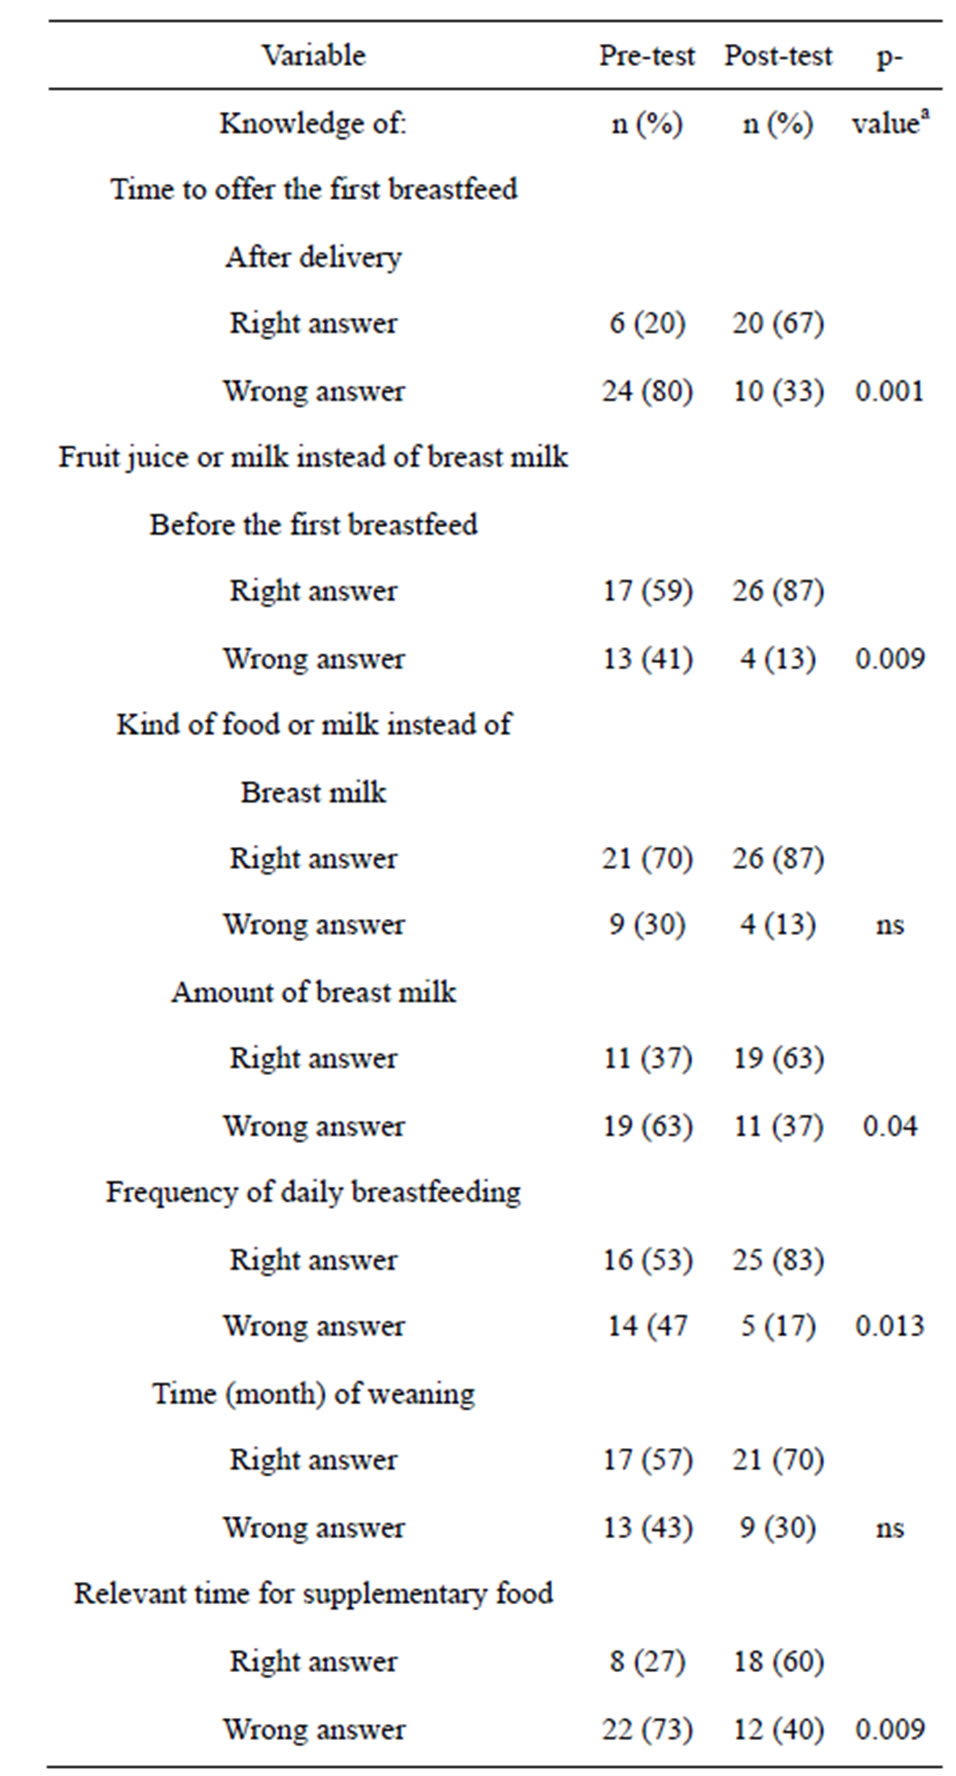The image size is (956, 1776).
Task: Select the pre-test value 19 (63)
Action: pos(647,1126)
